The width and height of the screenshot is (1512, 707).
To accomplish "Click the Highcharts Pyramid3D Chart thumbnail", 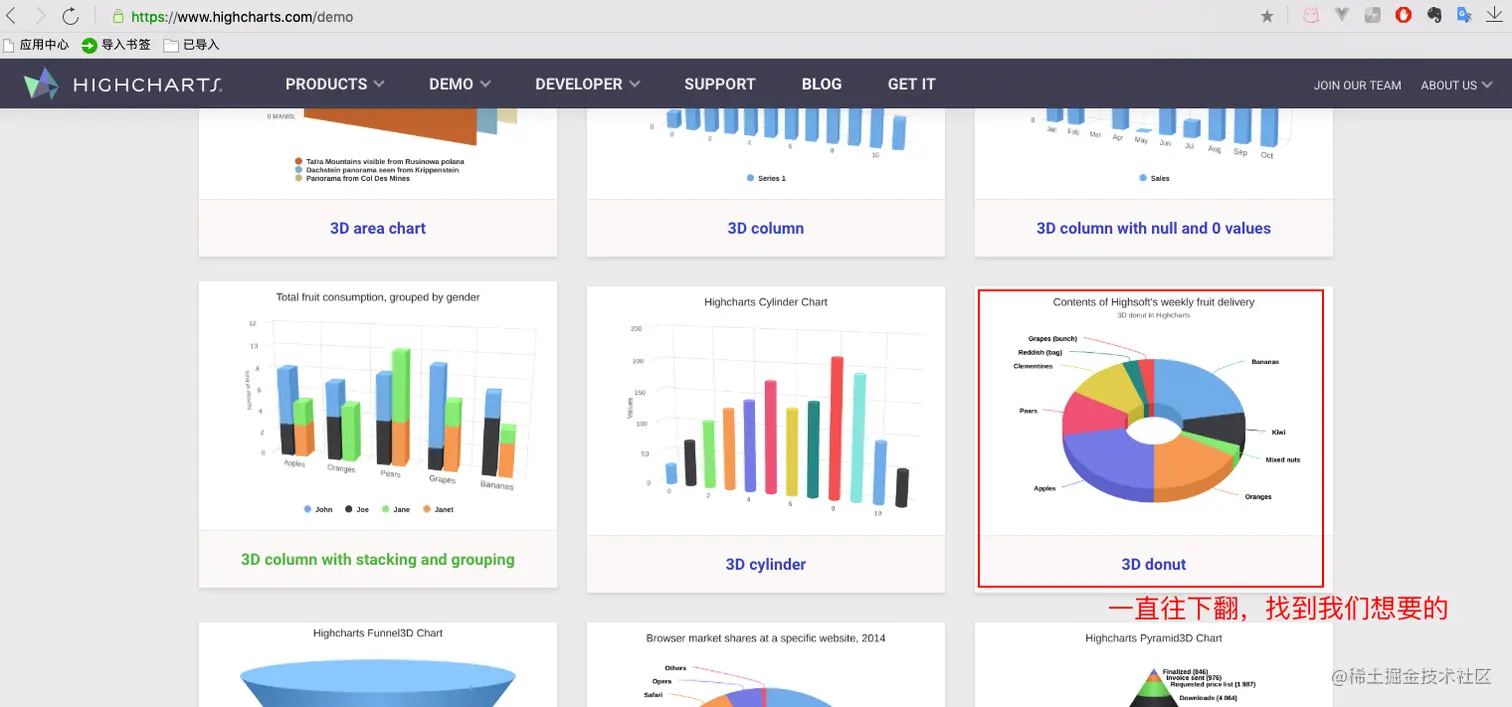I will (x=1154, y=665).
